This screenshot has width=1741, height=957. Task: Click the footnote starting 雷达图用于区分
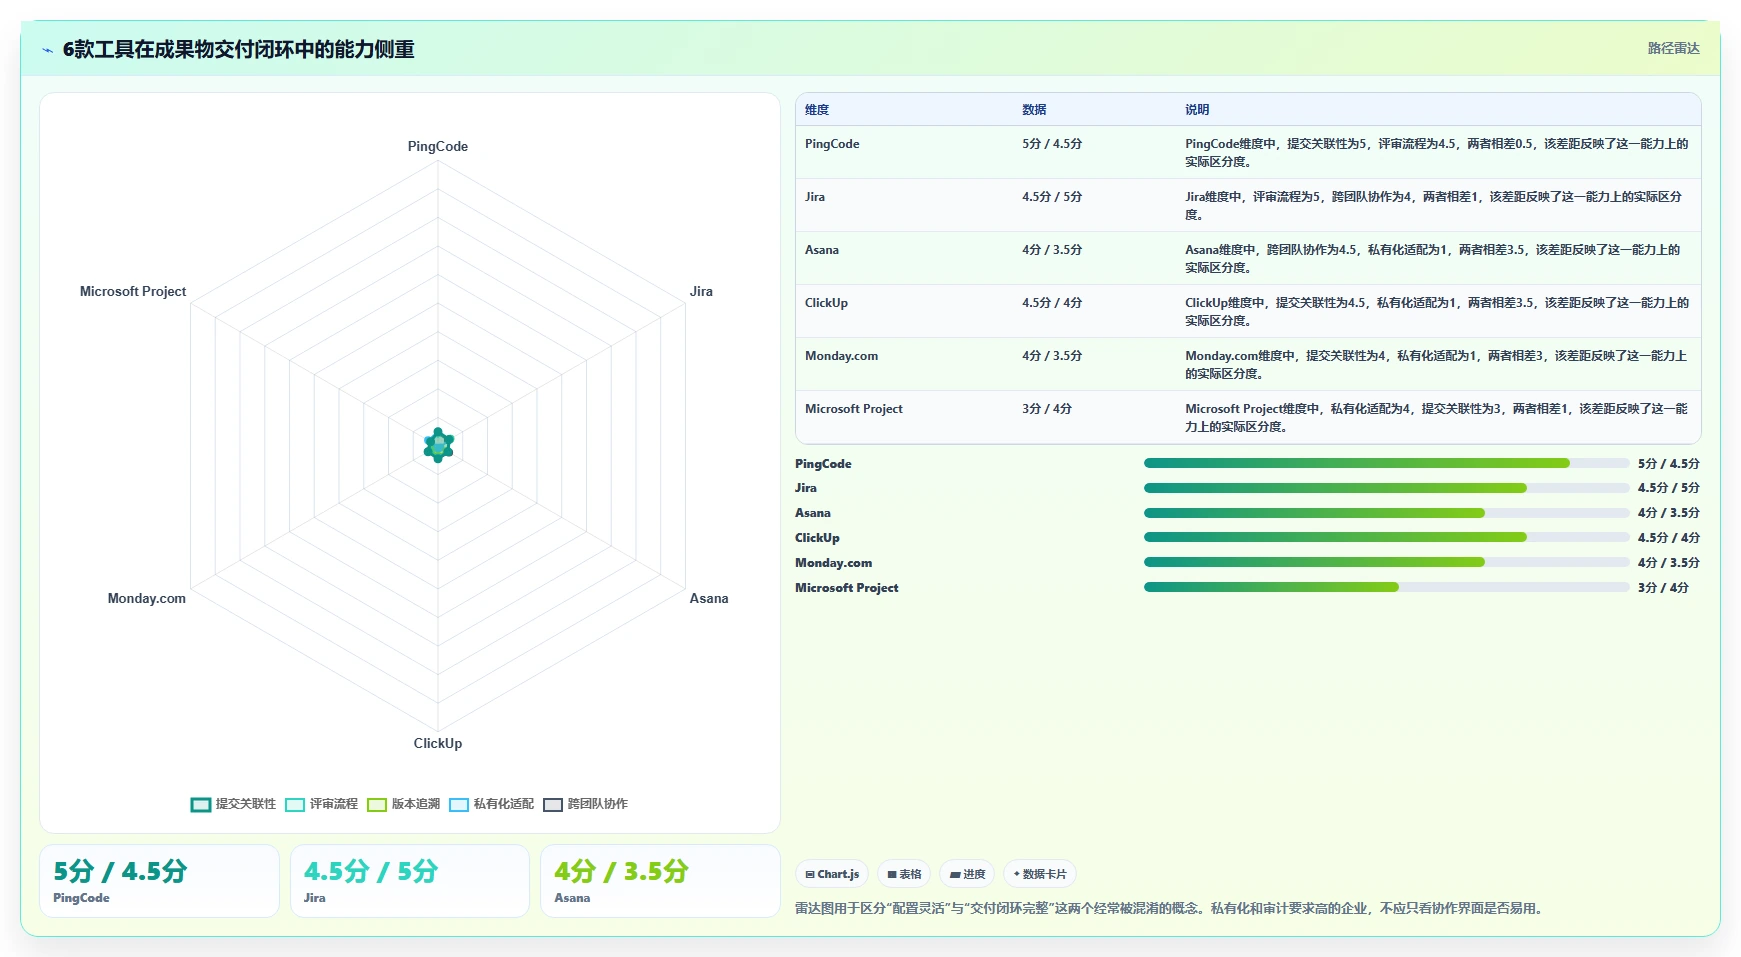(x=1171, y=908)
